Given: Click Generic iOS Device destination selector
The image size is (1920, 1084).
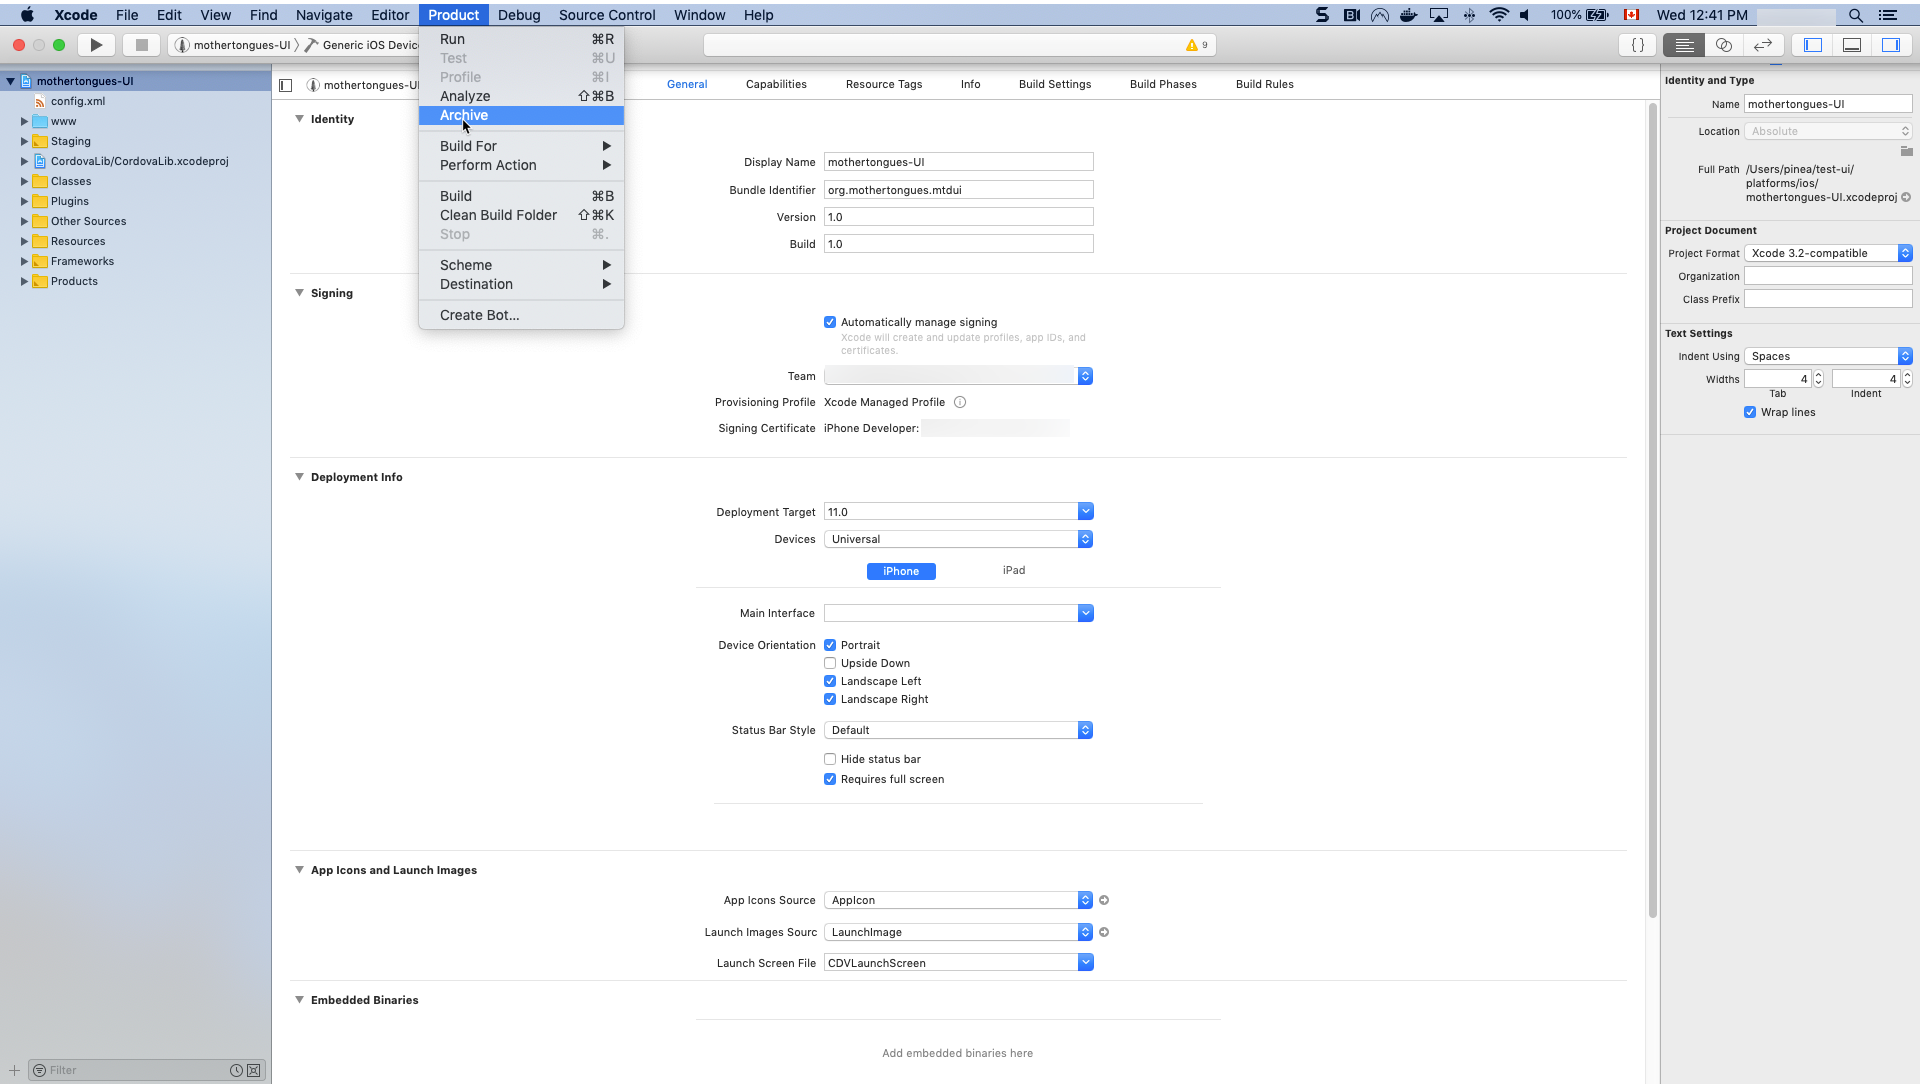Looking at the screenshot, I should click(364, 45).
